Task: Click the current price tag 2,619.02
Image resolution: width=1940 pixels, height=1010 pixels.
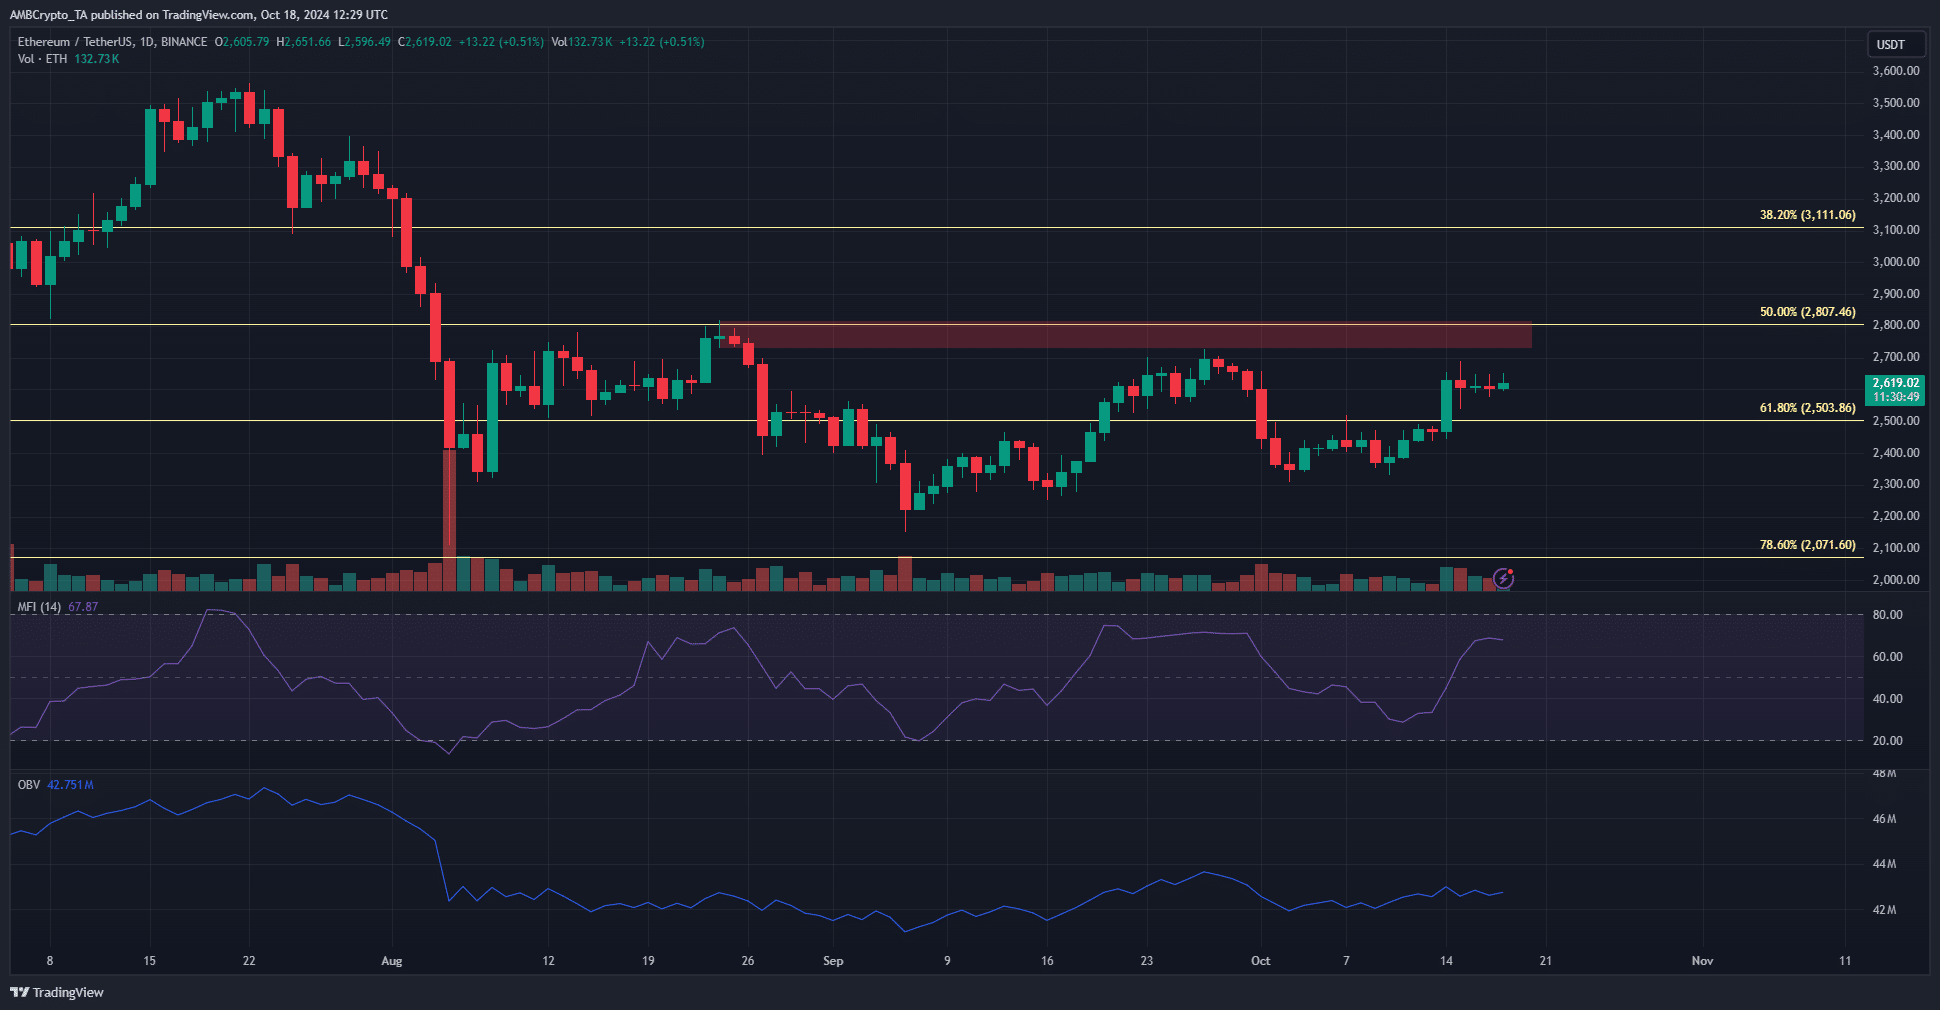Action: 1895,390
